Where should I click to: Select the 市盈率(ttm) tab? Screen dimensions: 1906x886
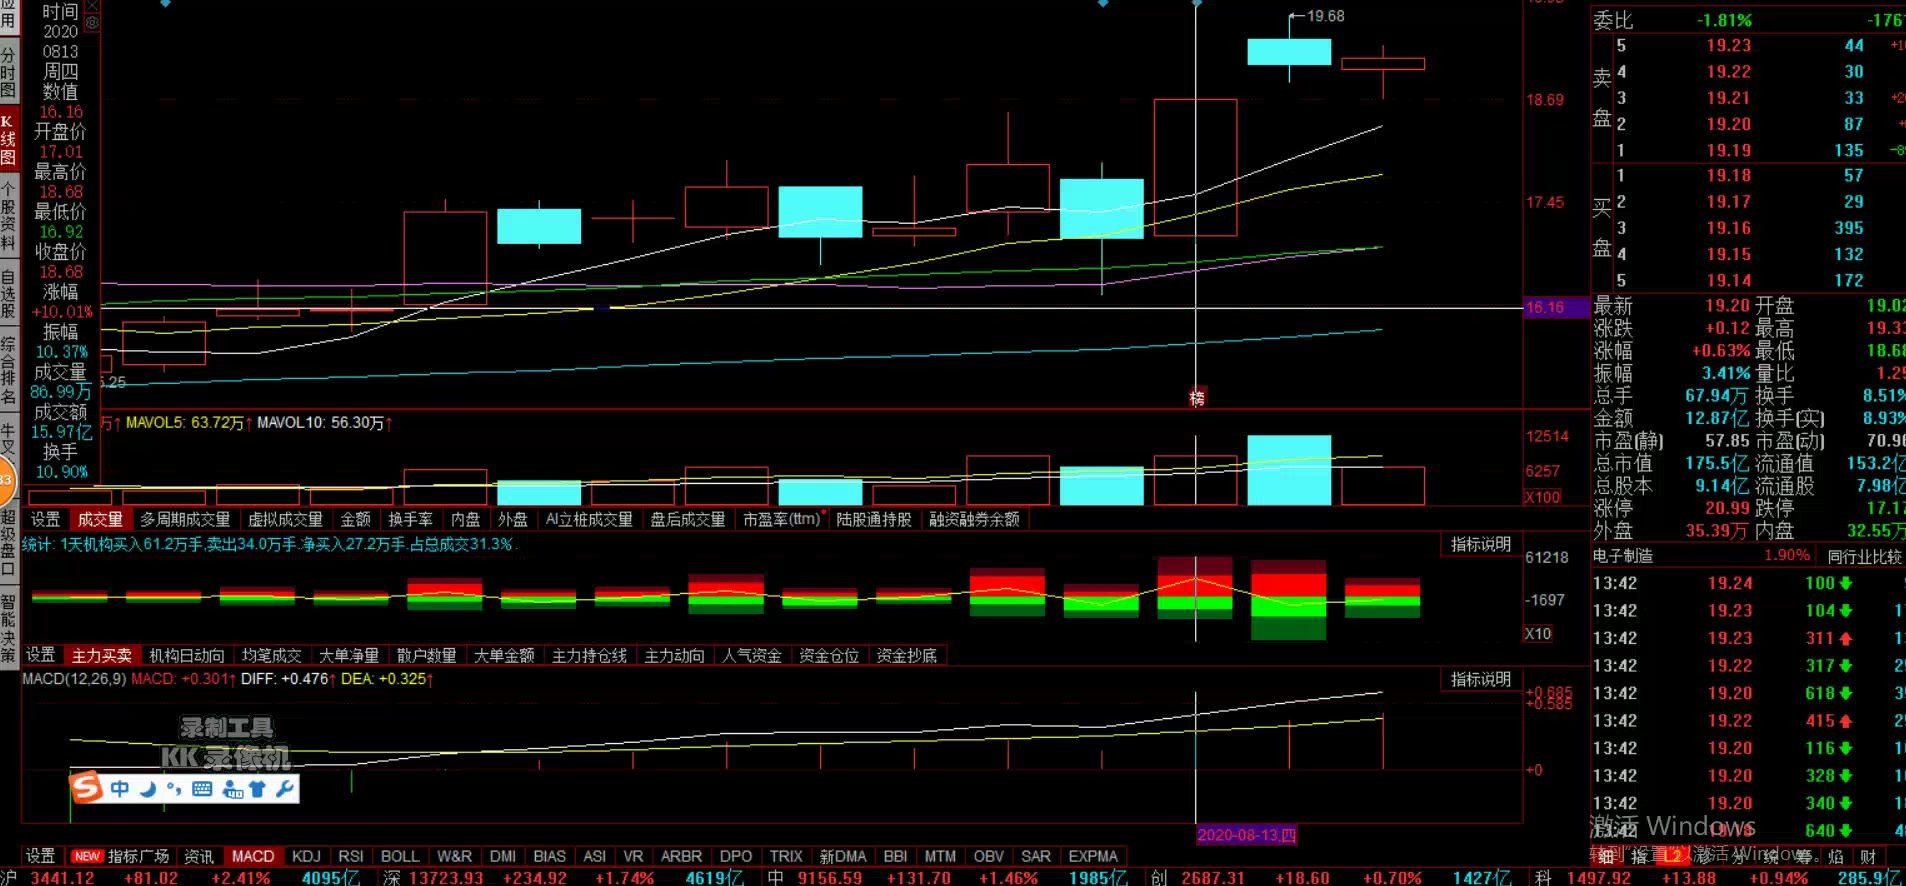pos(782,519)
